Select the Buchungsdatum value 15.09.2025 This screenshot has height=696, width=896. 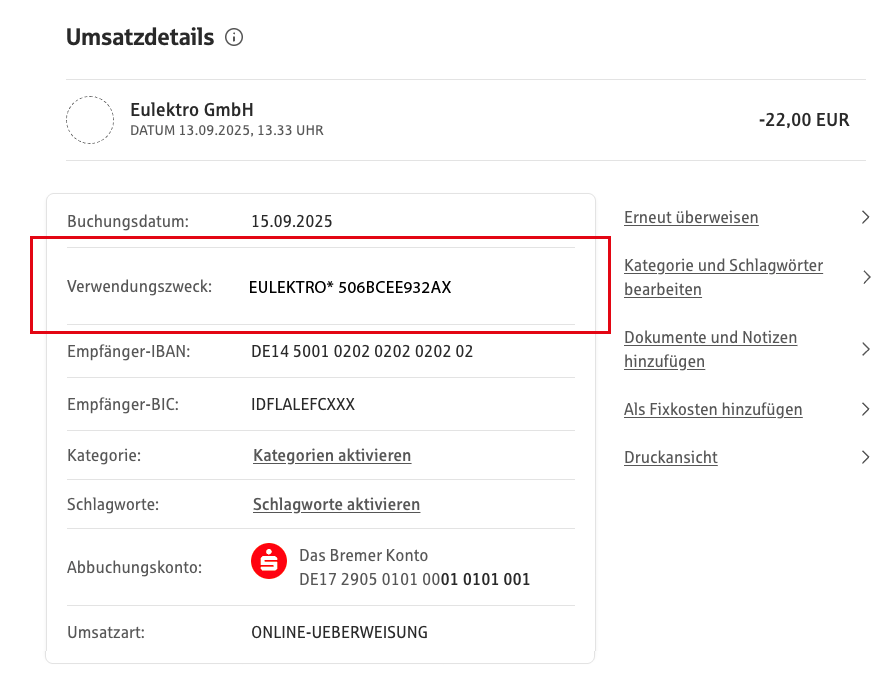point(292,221)
